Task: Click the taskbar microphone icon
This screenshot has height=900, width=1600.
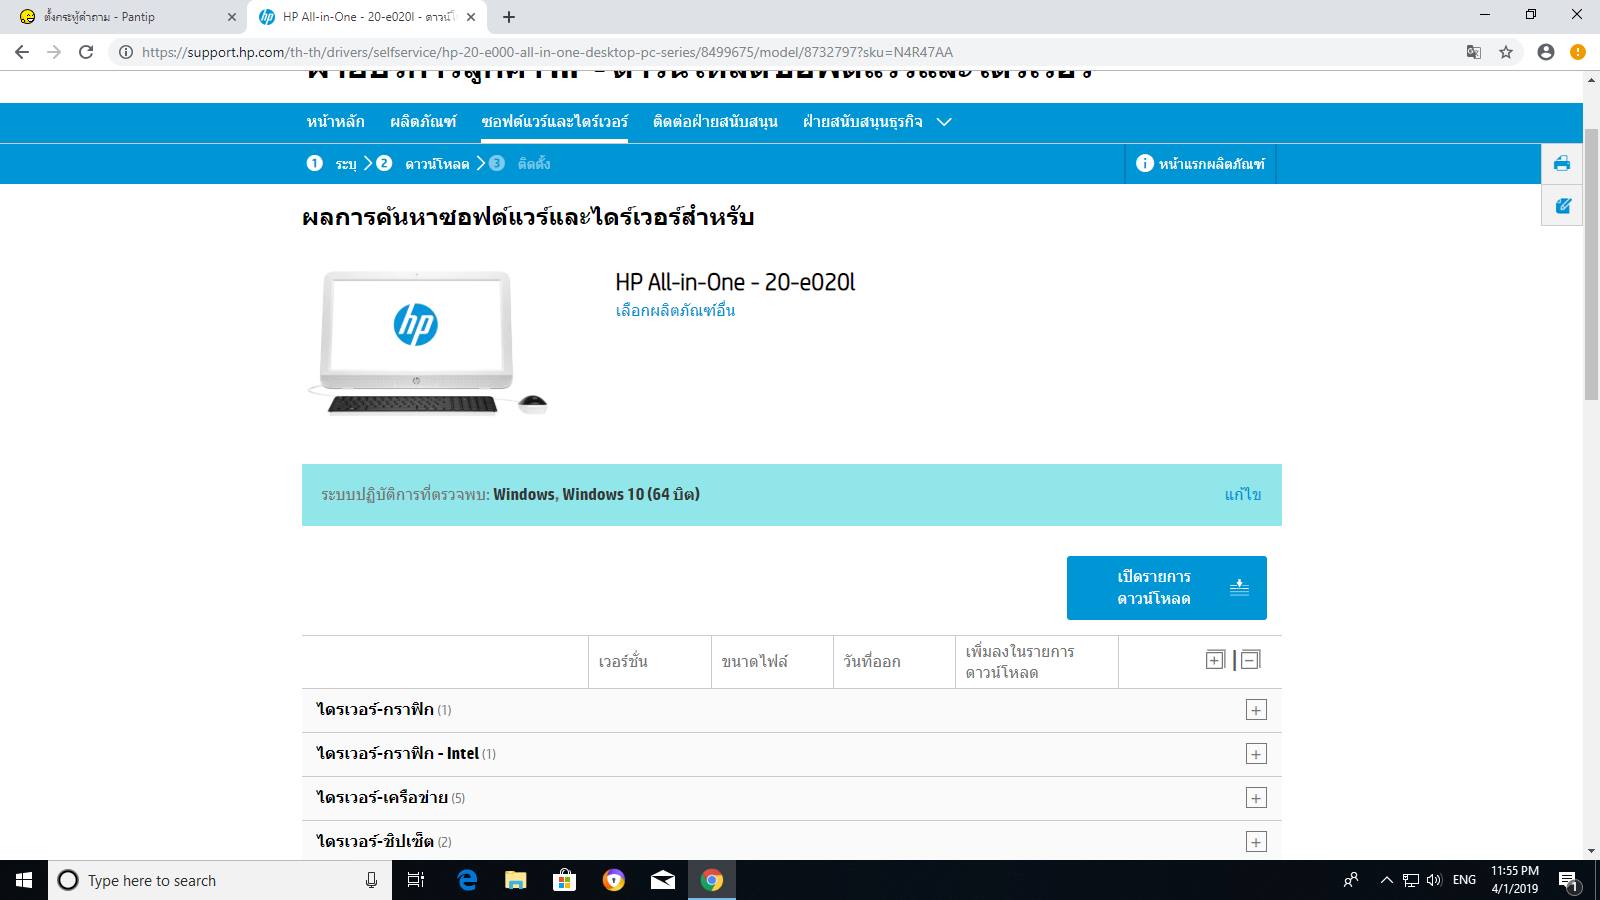Action: (371, 880)
